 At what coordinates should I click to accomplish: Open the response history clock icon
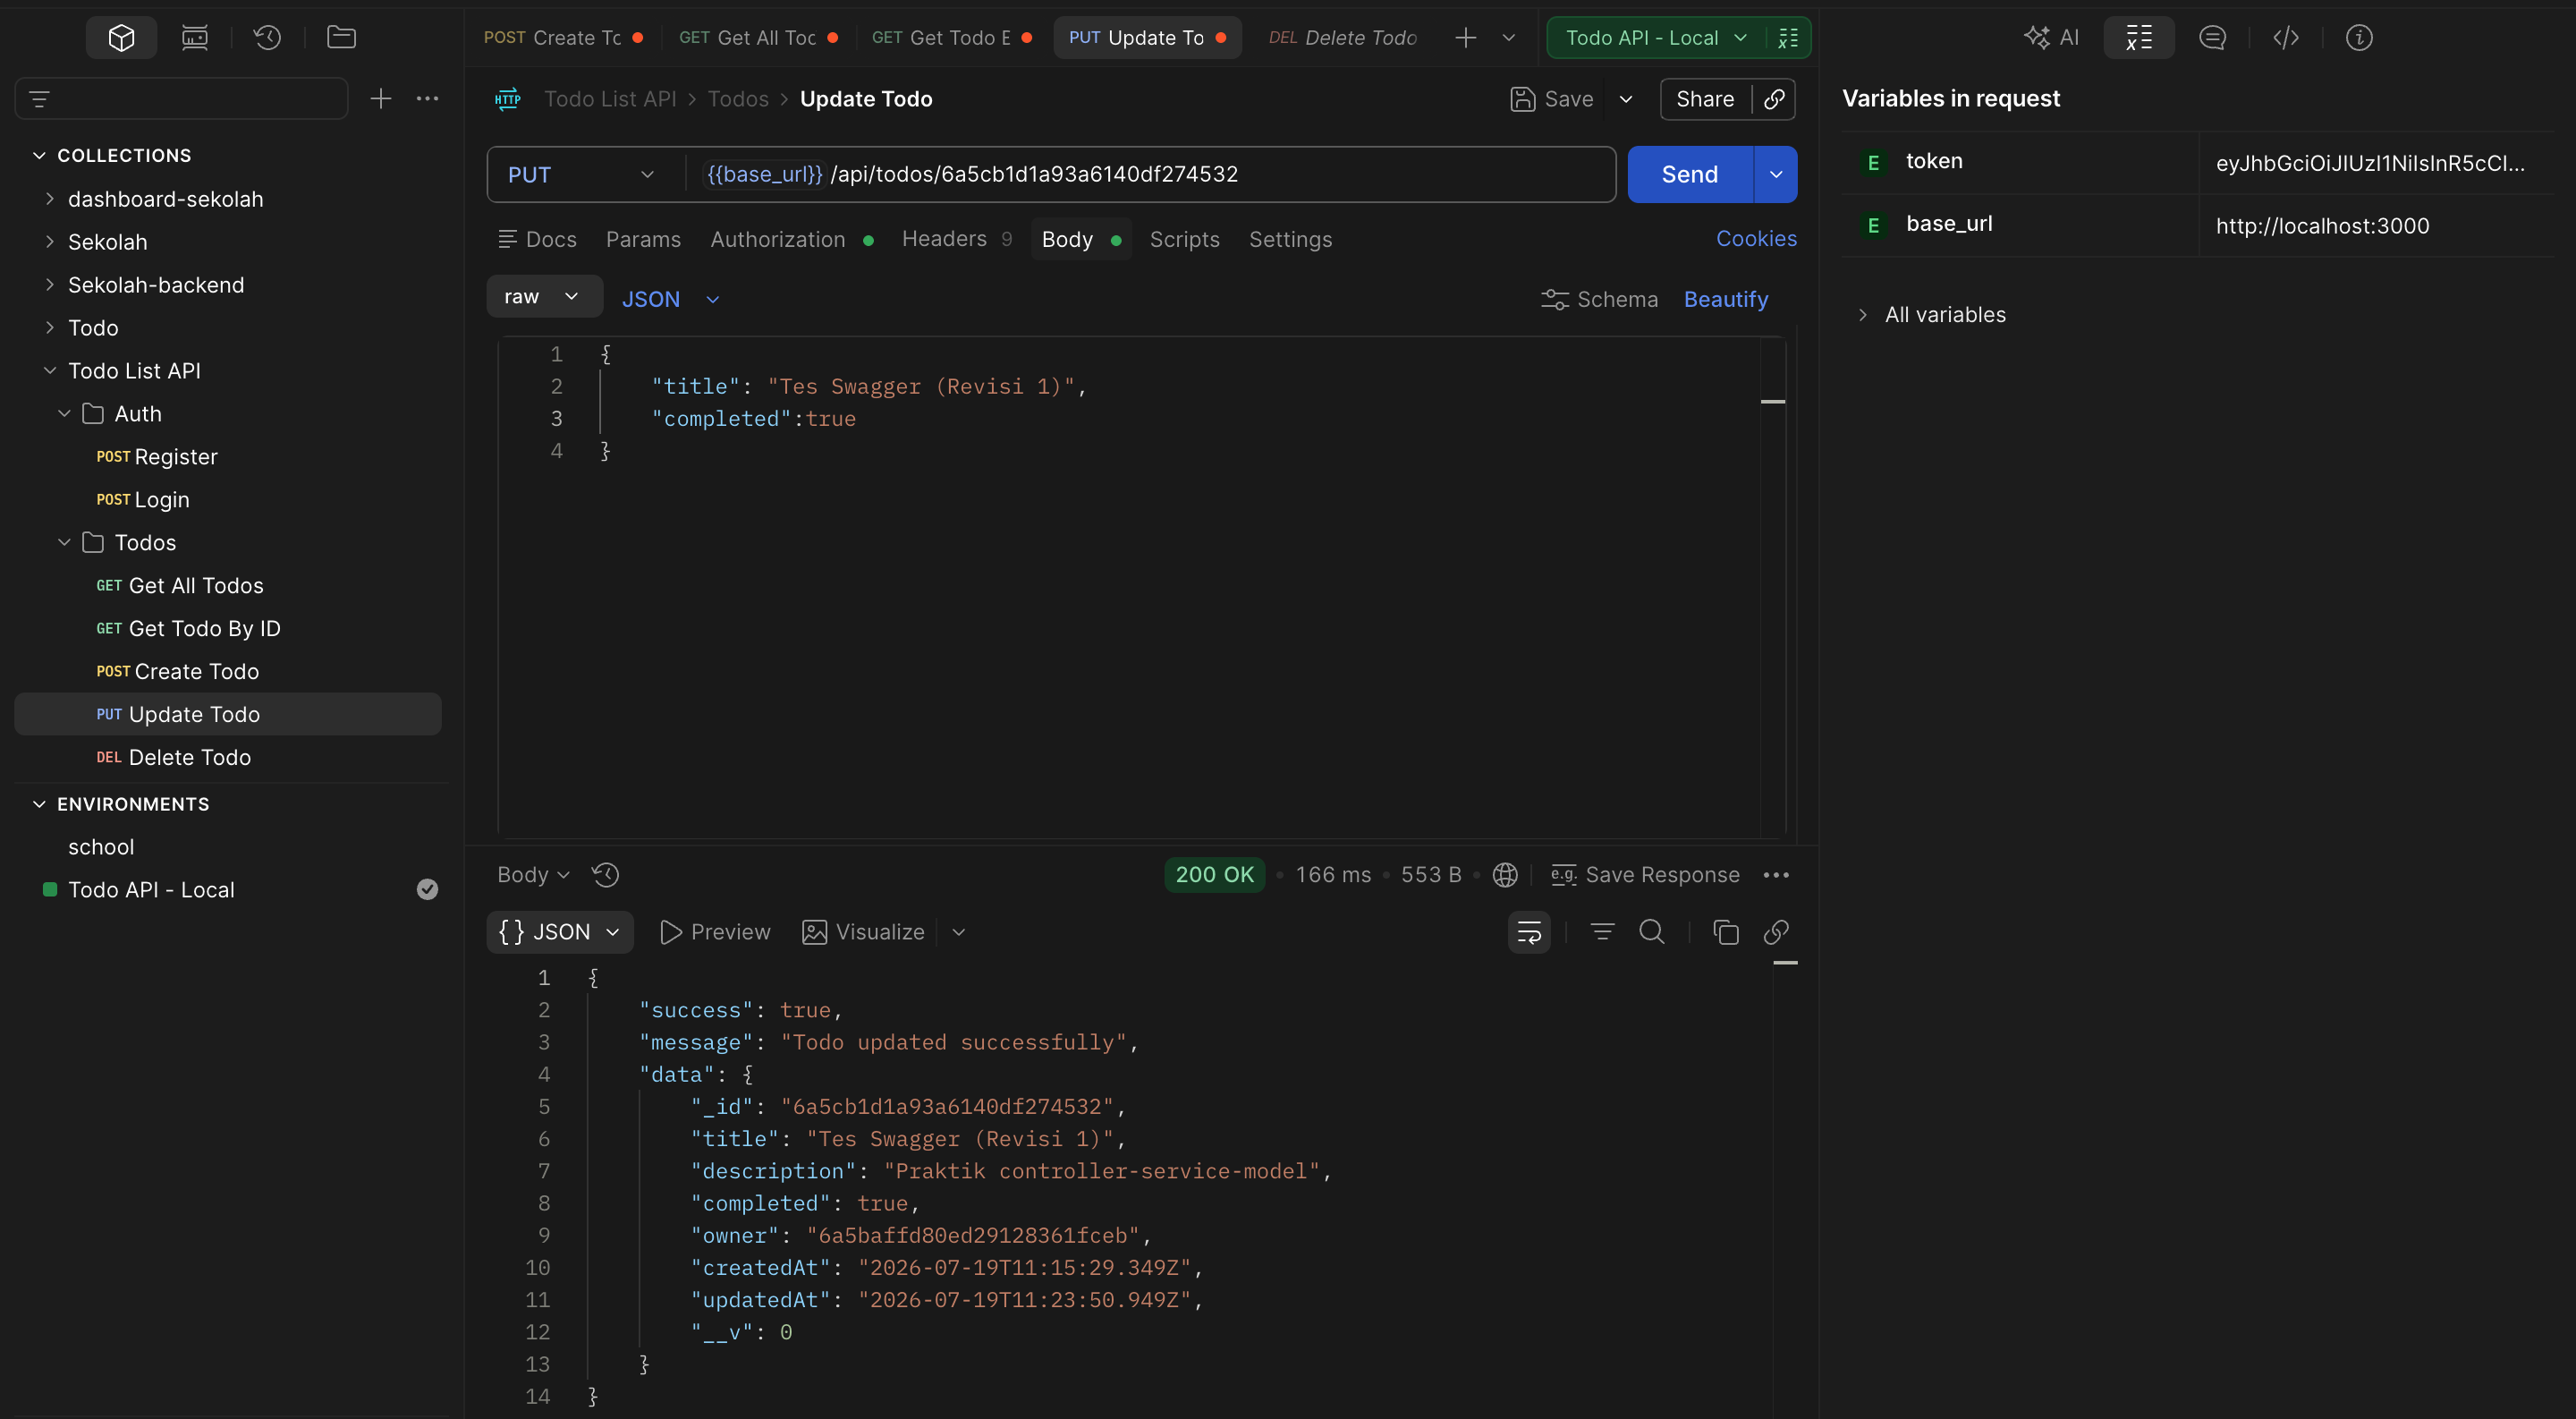tap(605, 875)
